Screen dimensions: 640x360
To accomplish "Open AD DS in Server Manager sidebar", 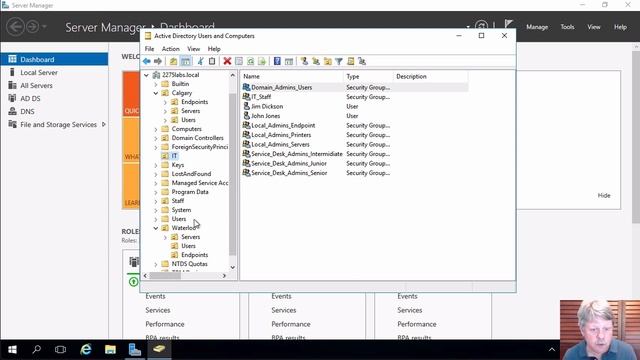I will pos(30,98).
